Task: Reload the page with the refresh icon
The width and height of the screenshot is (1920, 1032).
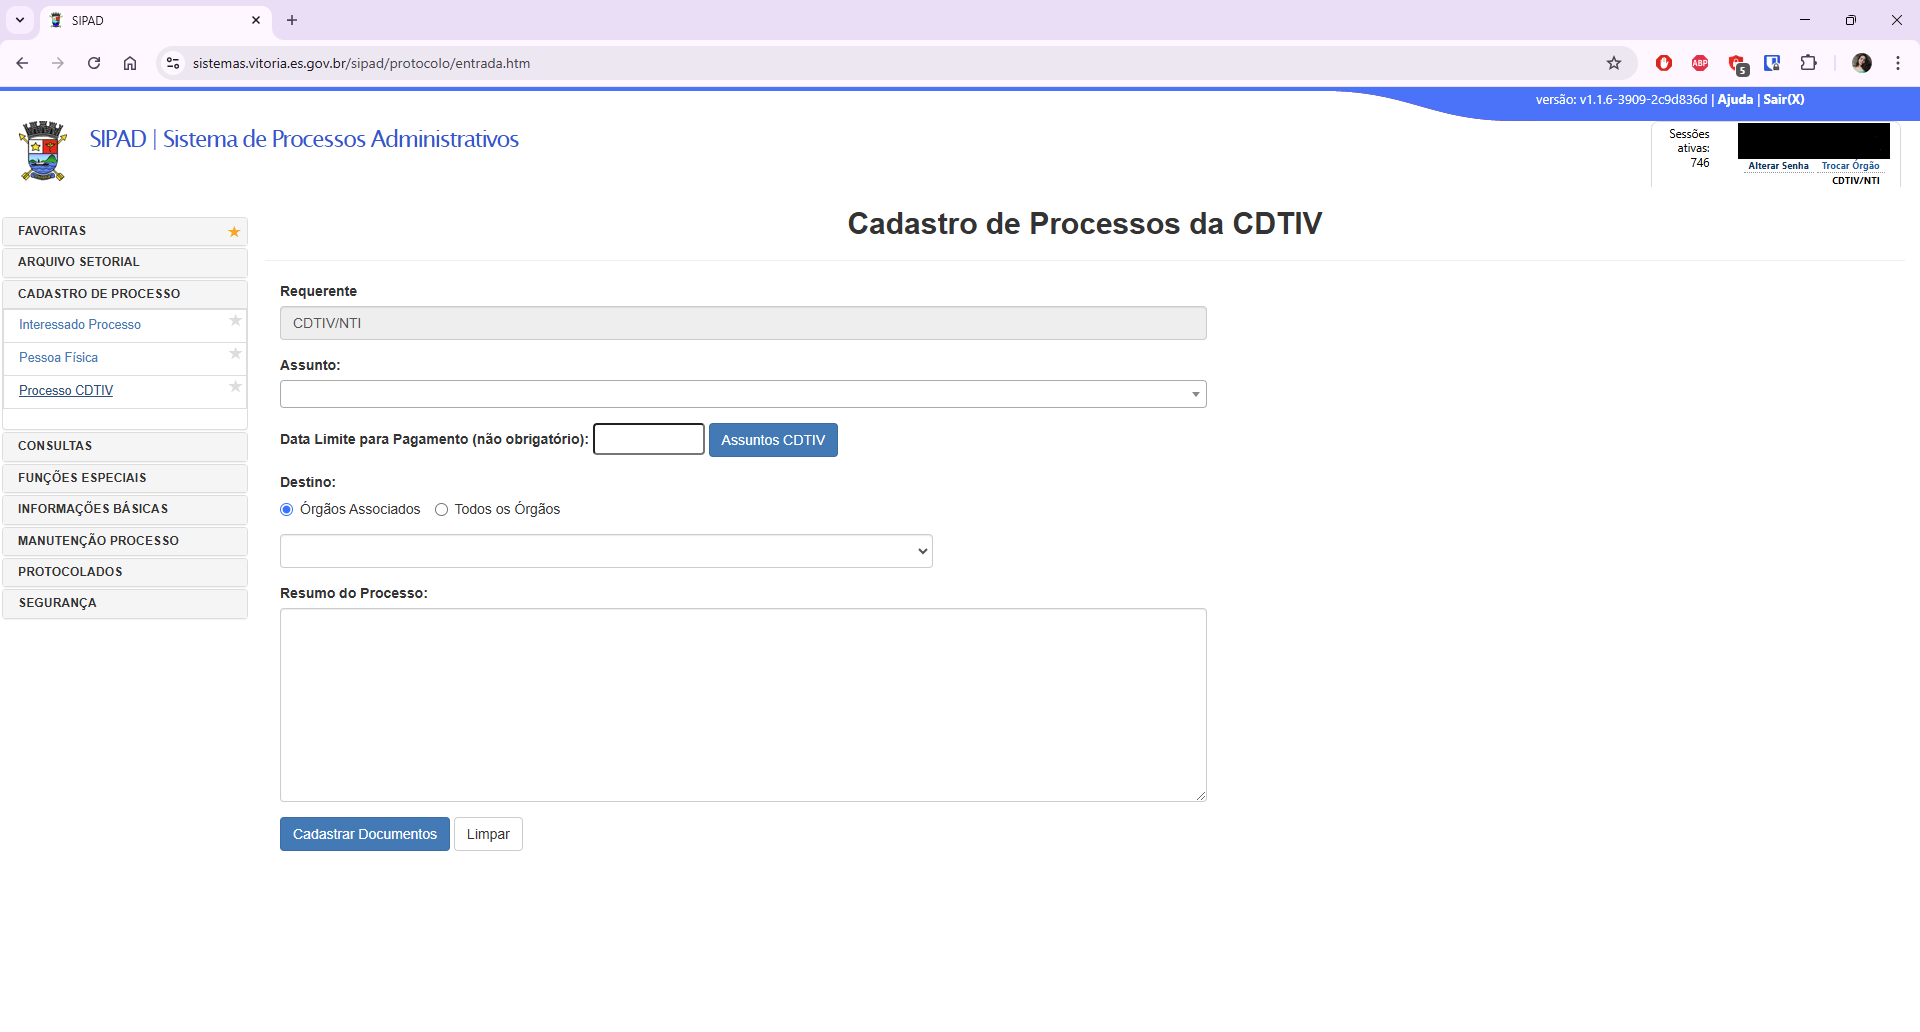Action: pos(94,62)
